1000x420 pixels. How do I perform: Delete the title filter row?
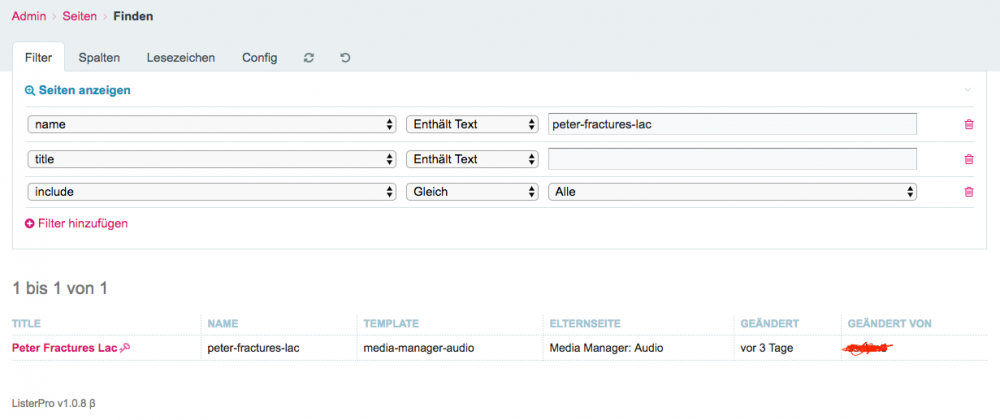click(968, 159)
